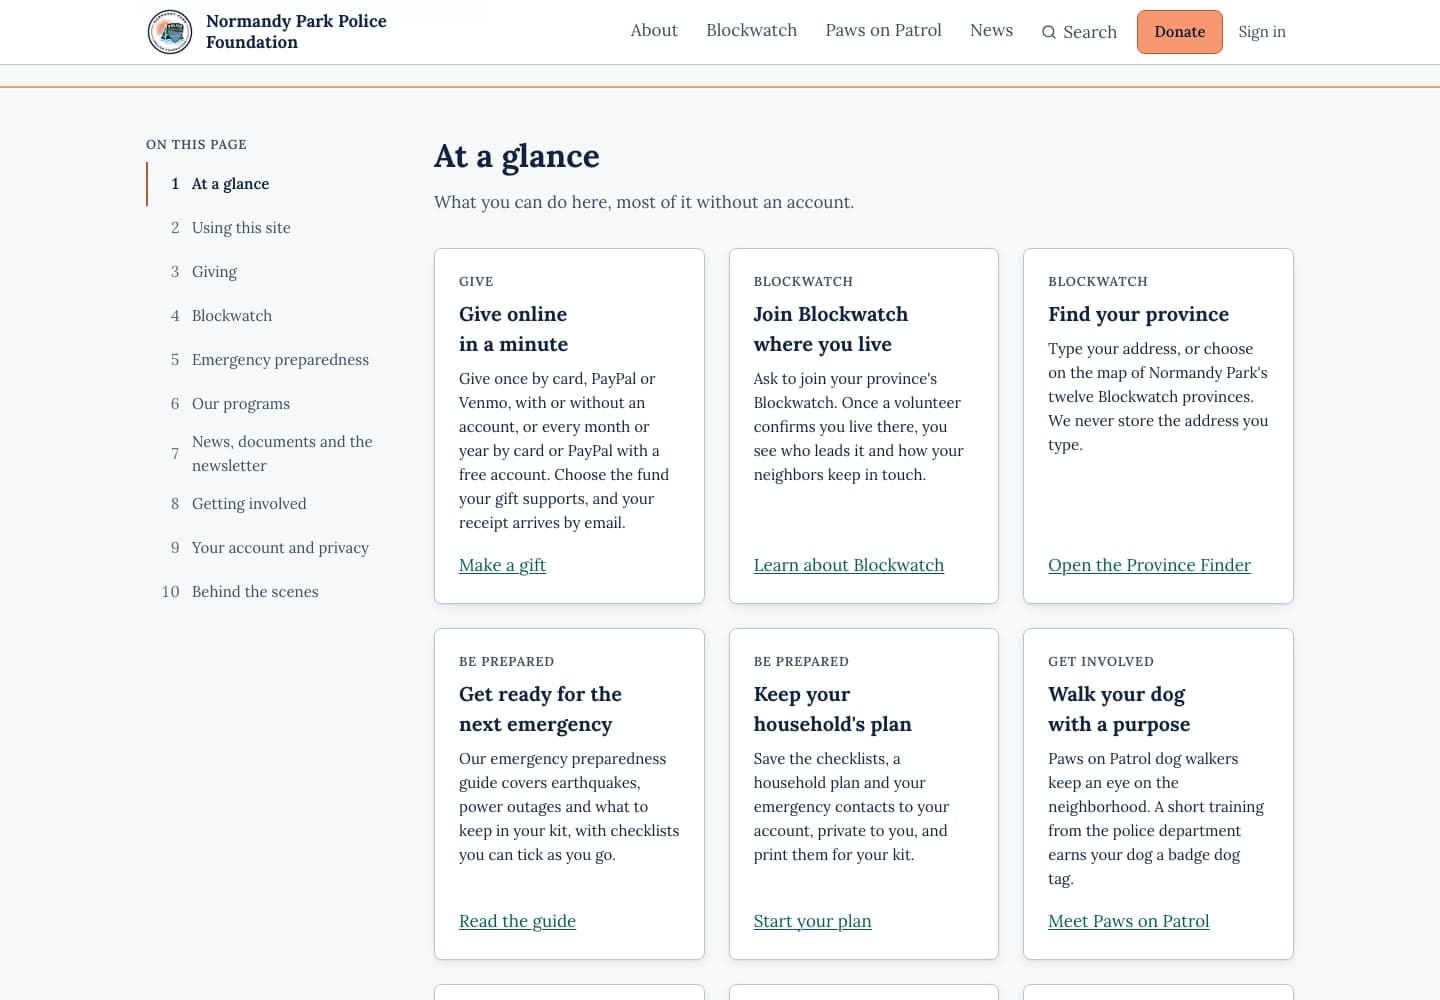Open the About menu item
The width and height of the screenshot is (1440, 1000).
(x=654, y=30)
